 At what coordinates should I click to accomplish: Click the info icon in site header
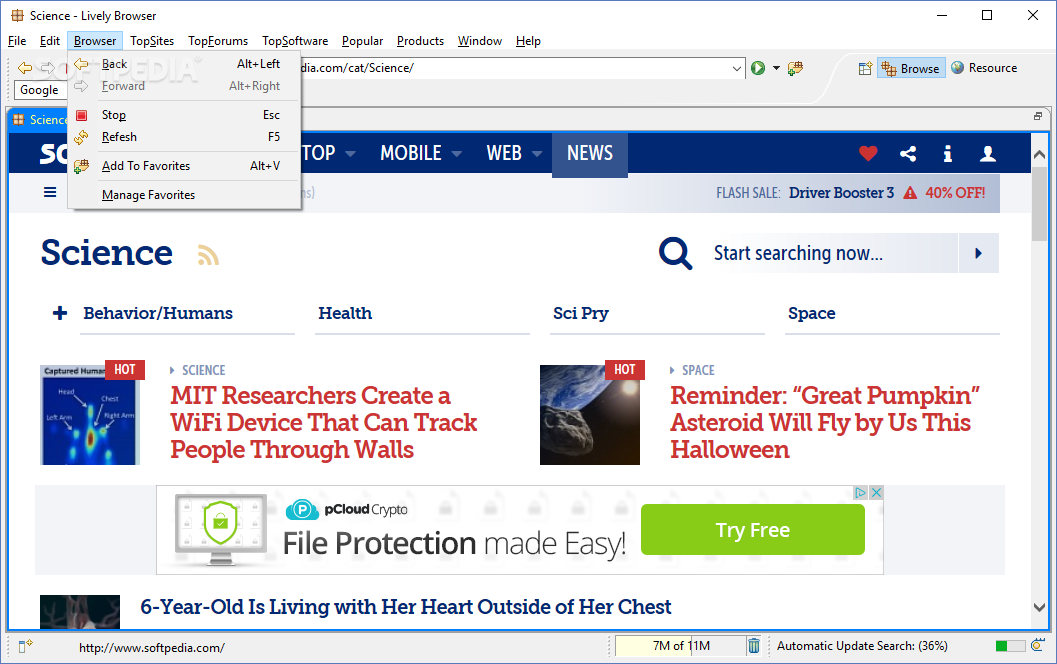(948, 154)
